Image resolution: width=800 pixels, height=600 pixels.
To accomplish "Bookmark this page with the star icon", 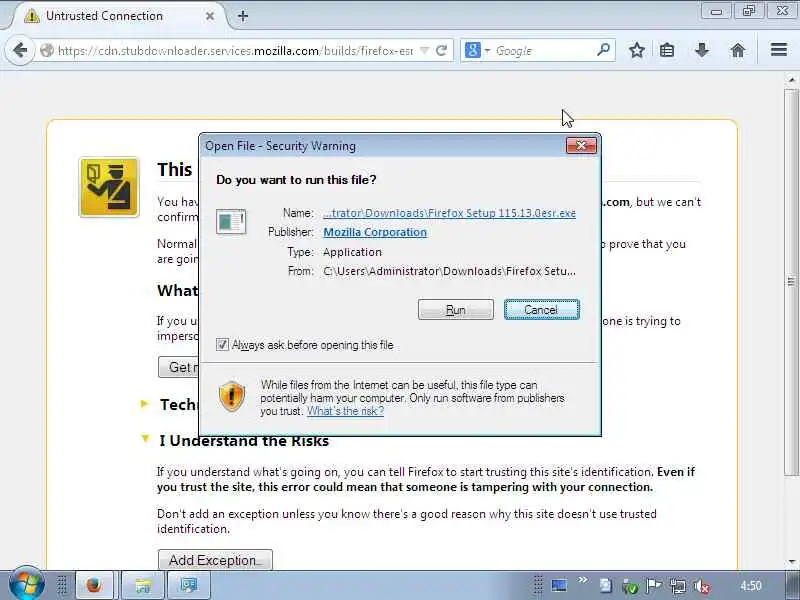I will point(636,50).
